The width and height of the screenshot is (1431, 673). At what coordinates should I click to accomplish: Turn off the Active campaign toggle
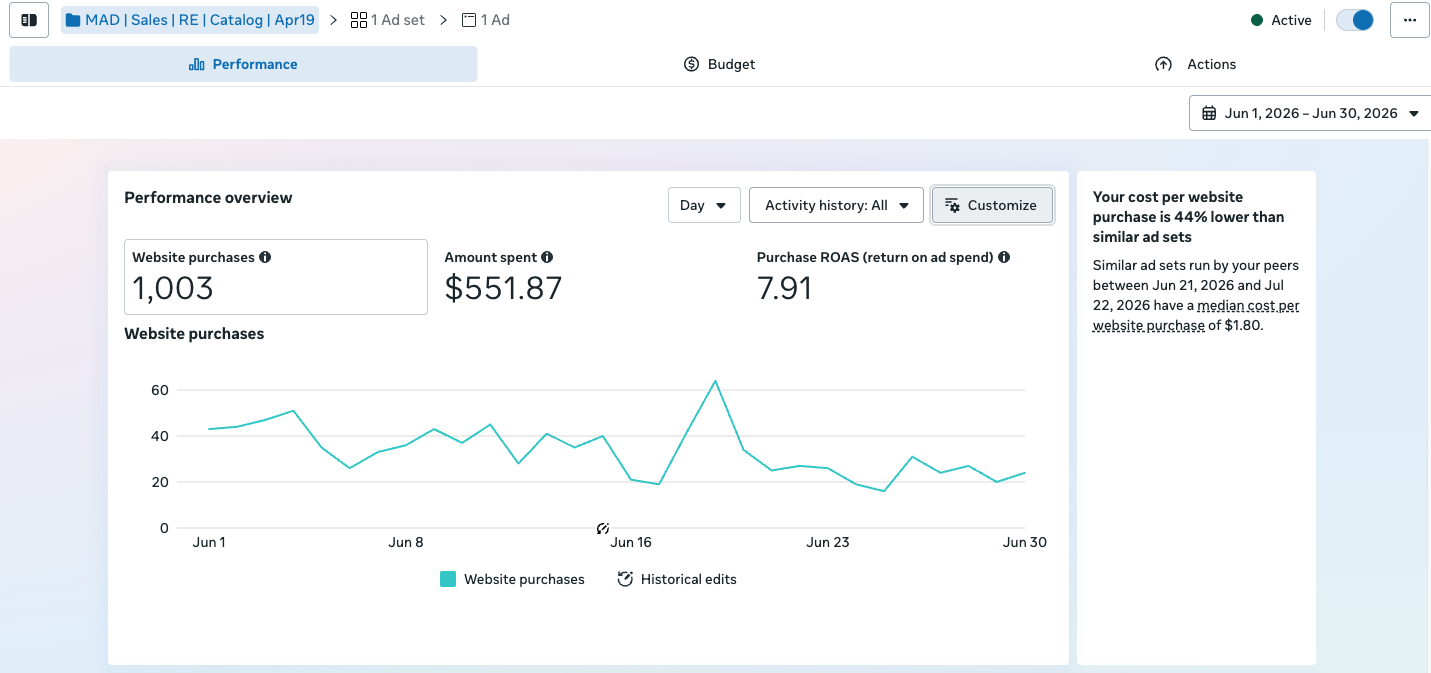coord(1355,20)
